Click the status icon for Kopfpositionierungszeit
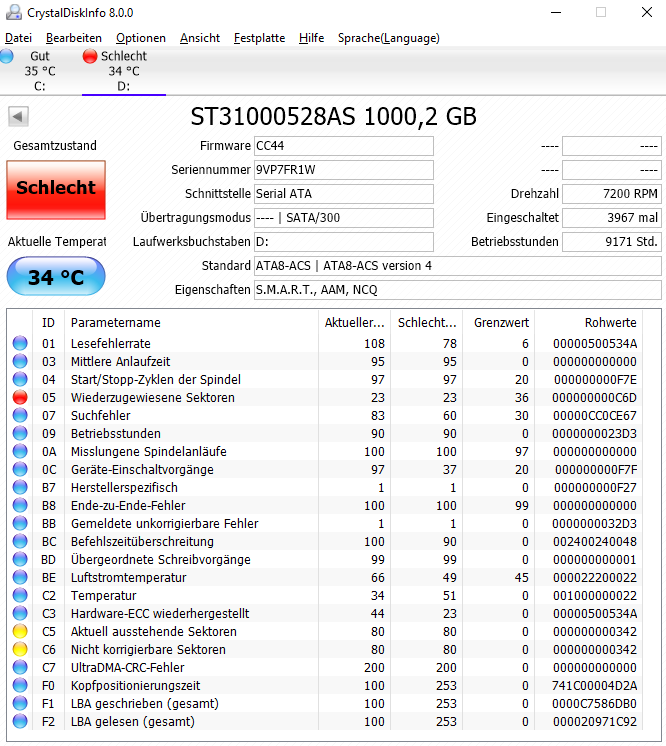 20,685
